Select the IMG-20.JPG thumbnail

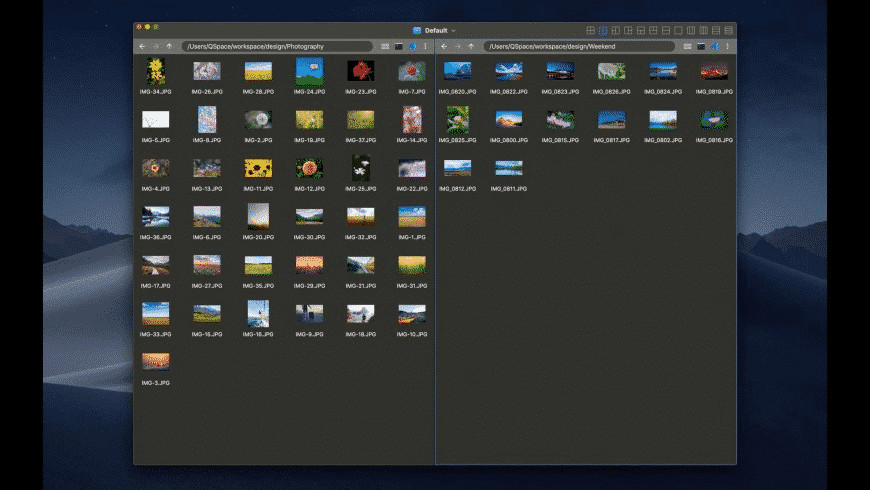tap(258, 216)
